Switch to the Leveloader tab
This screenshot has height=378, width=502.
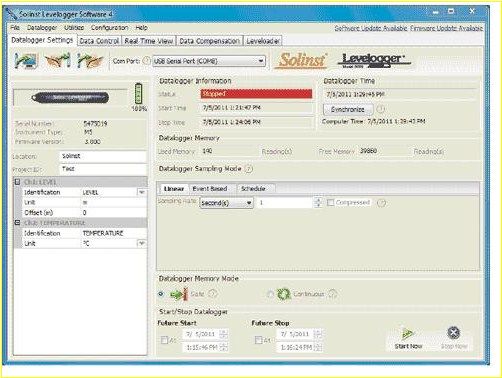pos(263,41)
